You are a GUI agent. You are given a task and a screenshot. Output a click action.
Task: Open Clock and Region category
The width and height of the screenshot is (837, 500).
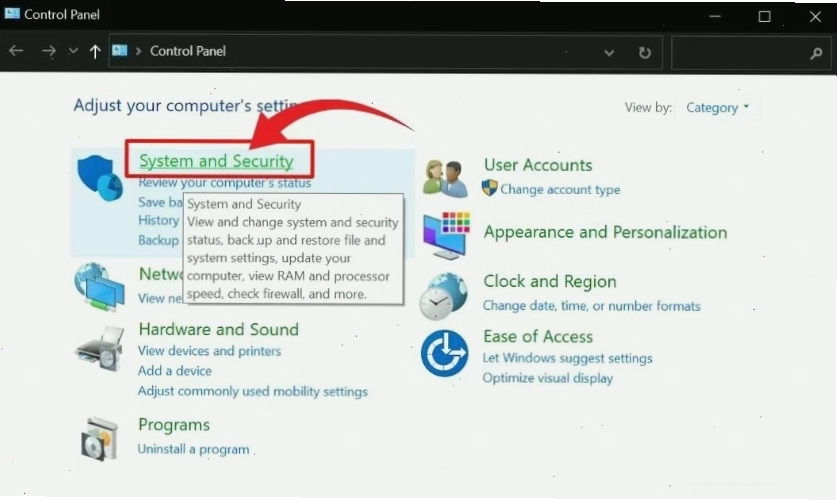pyautogui.click(x=550, y=281)
